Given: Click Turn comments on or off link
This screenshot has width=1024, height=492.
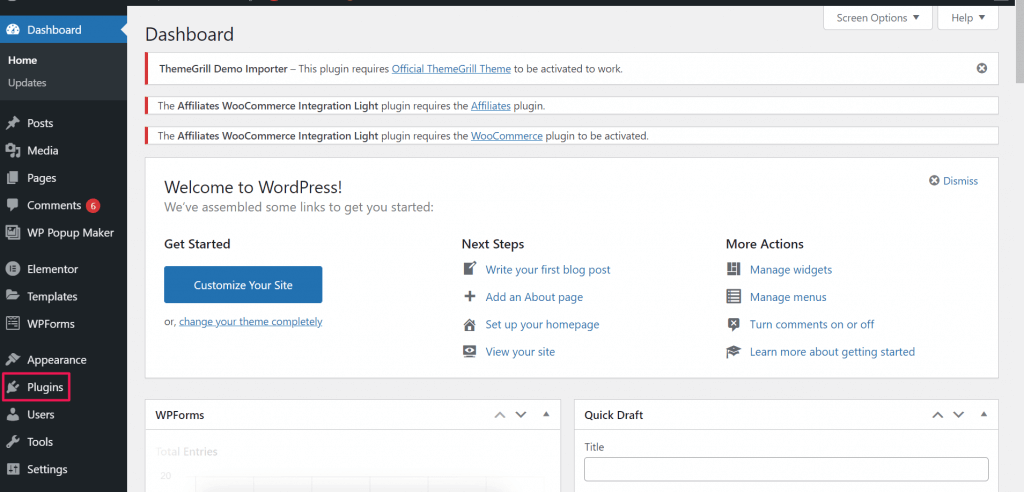Looking at the screenshot, I should (x=812, y=324).
